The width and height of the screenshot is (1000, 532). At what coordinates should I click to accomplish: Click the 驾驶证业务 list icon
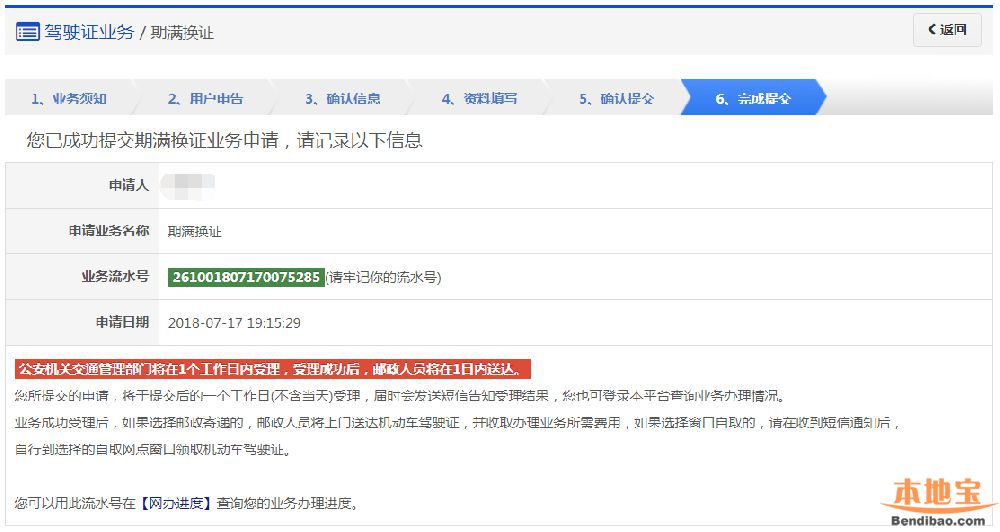click(x=27, y=32)
